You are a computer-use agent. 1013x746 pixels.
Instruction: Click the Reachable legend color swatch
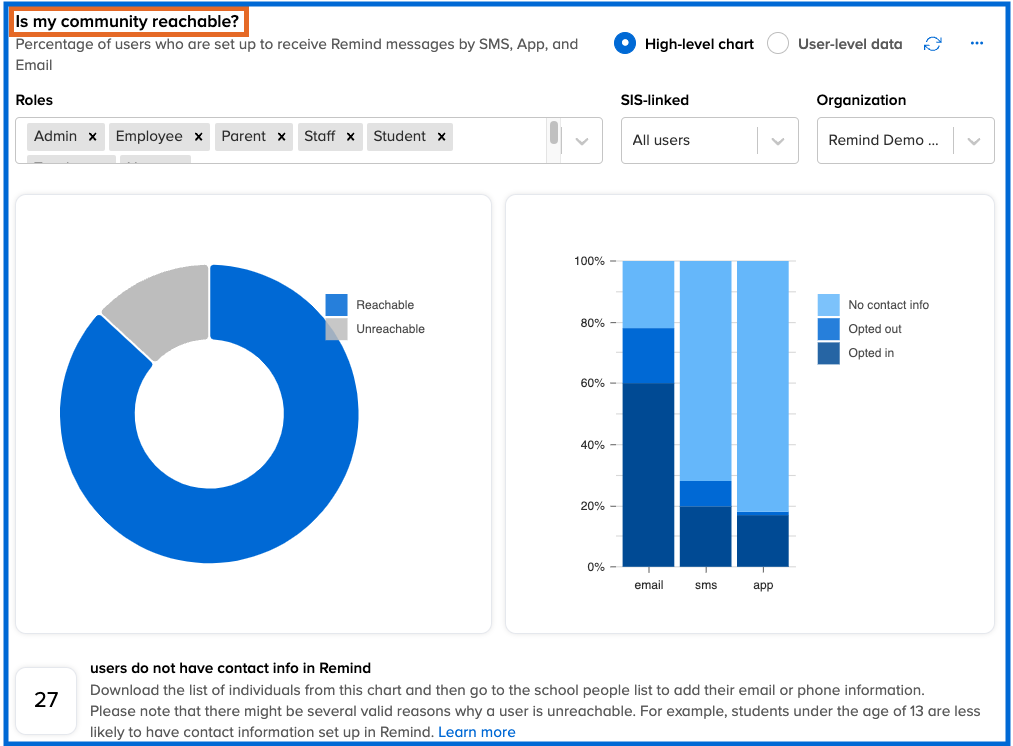click(336, 305)
